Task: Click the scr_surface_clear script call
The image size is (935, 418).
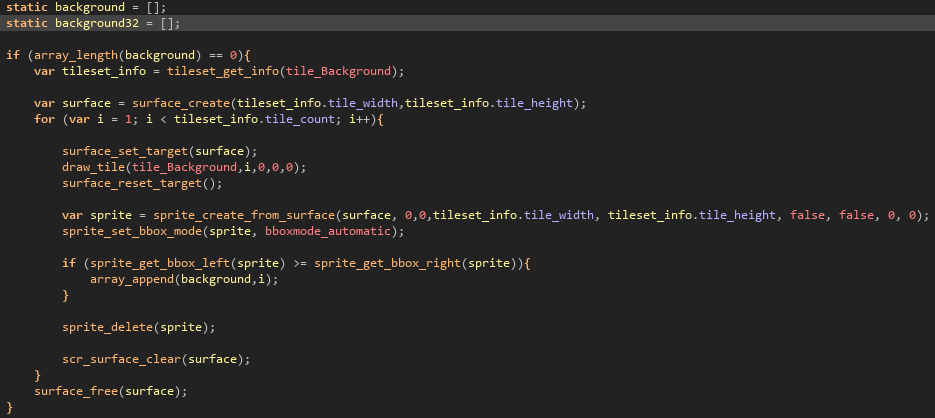Action: point(122,359)
